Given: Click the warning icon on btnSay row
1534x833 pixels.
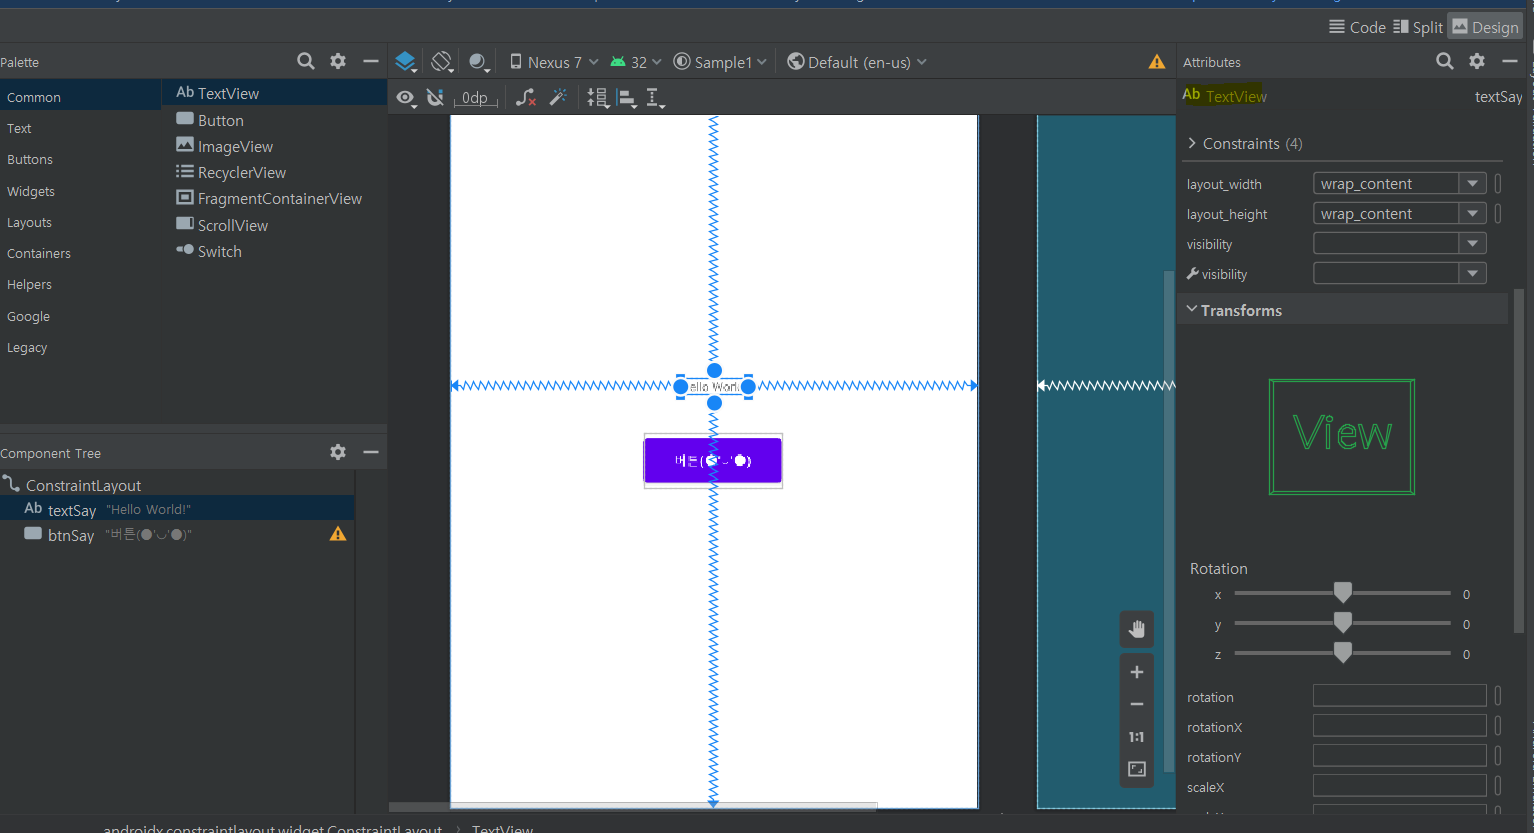Looking at the screenshot, I should click(338, 534).
